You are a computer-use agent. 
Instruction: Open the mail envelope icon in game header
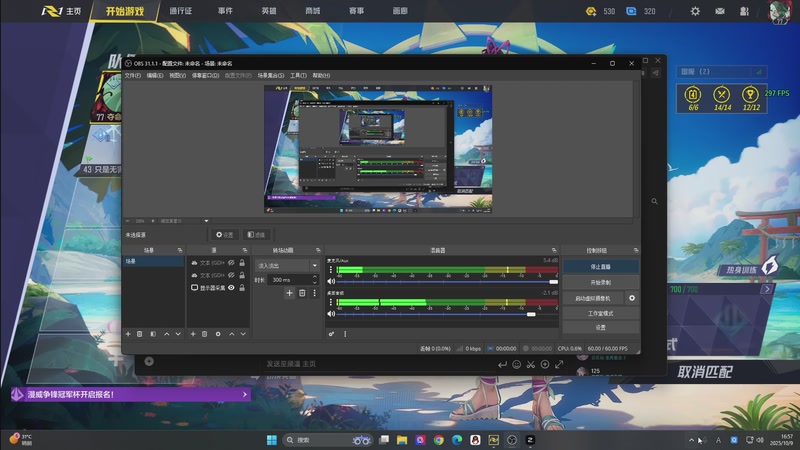point(720,11)
